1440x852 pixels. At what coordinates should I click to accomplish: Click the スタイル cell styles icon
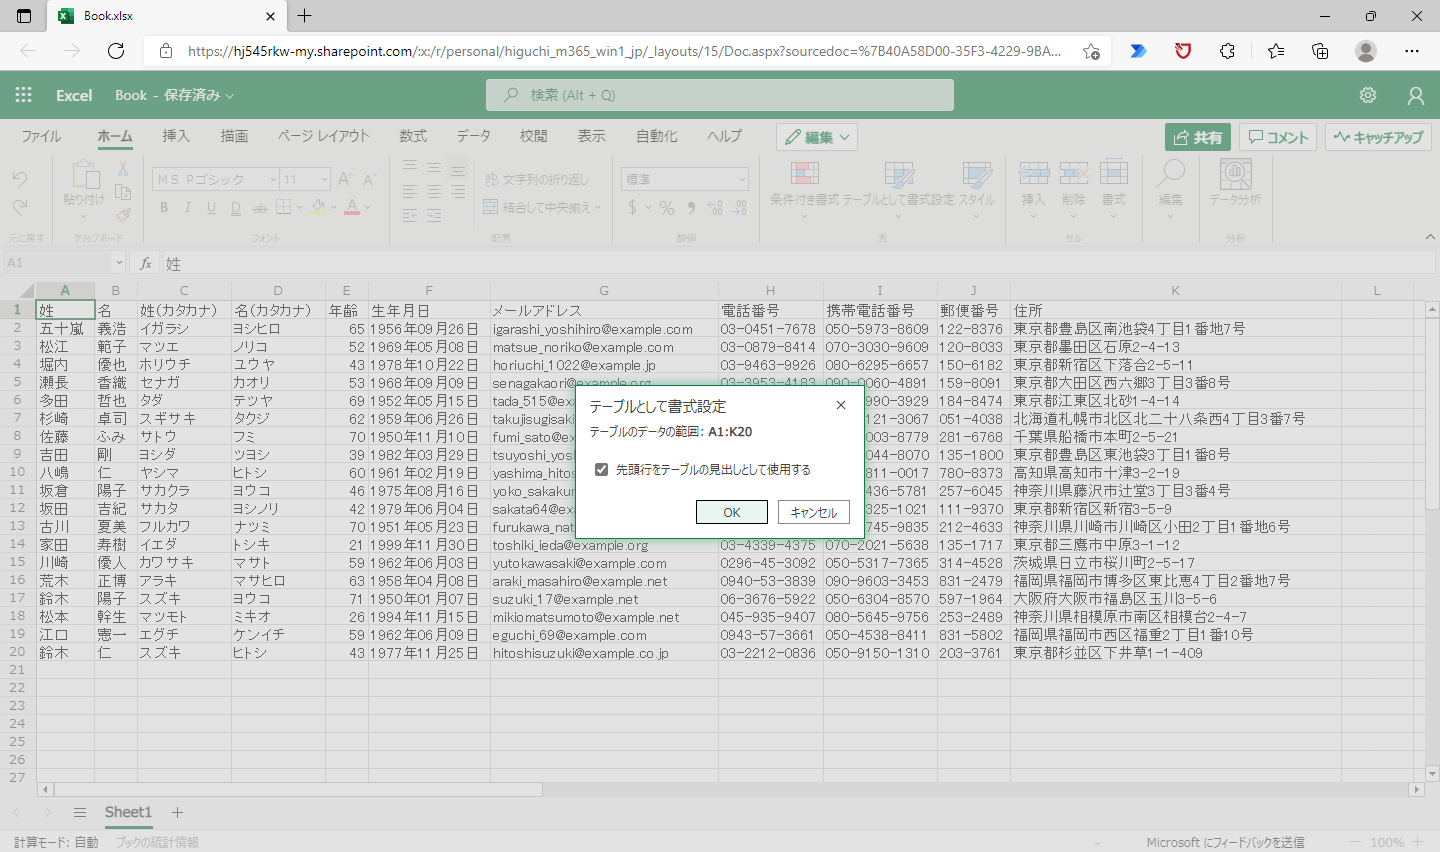977,174
